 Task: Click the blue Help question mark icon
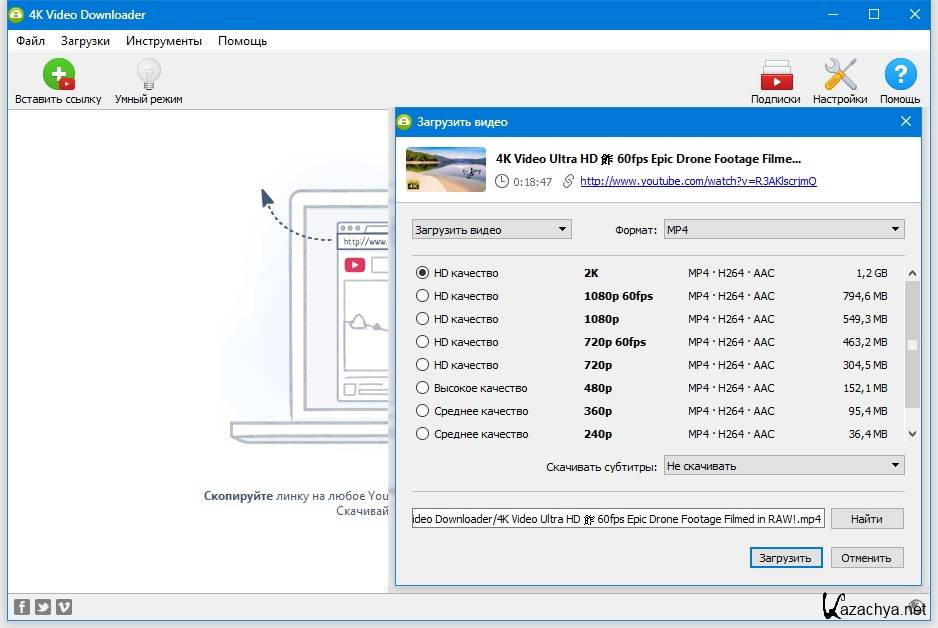point(900,75)
